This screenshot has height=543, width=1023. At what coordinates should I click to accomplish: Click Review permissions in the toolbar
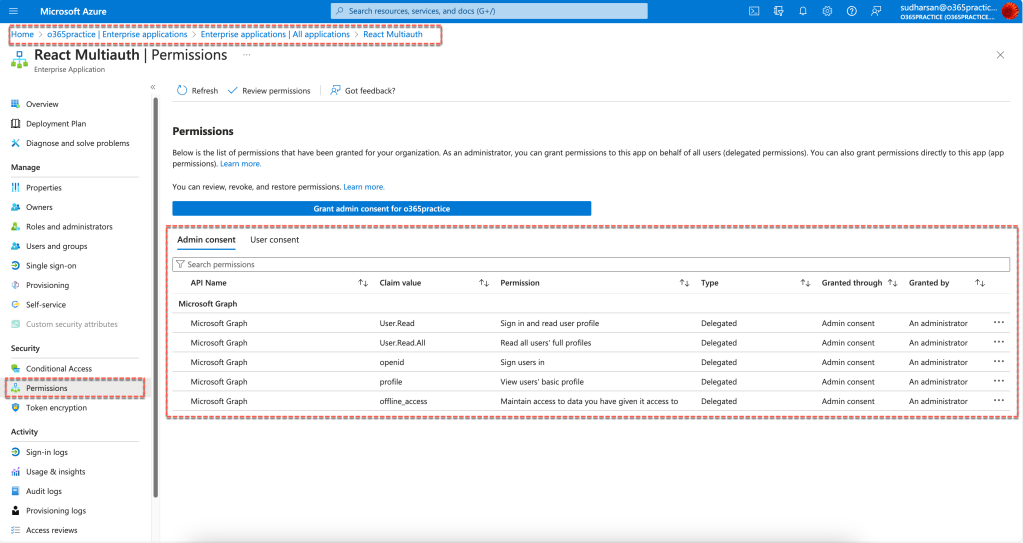pyautogui.click(x=269, y=91)
